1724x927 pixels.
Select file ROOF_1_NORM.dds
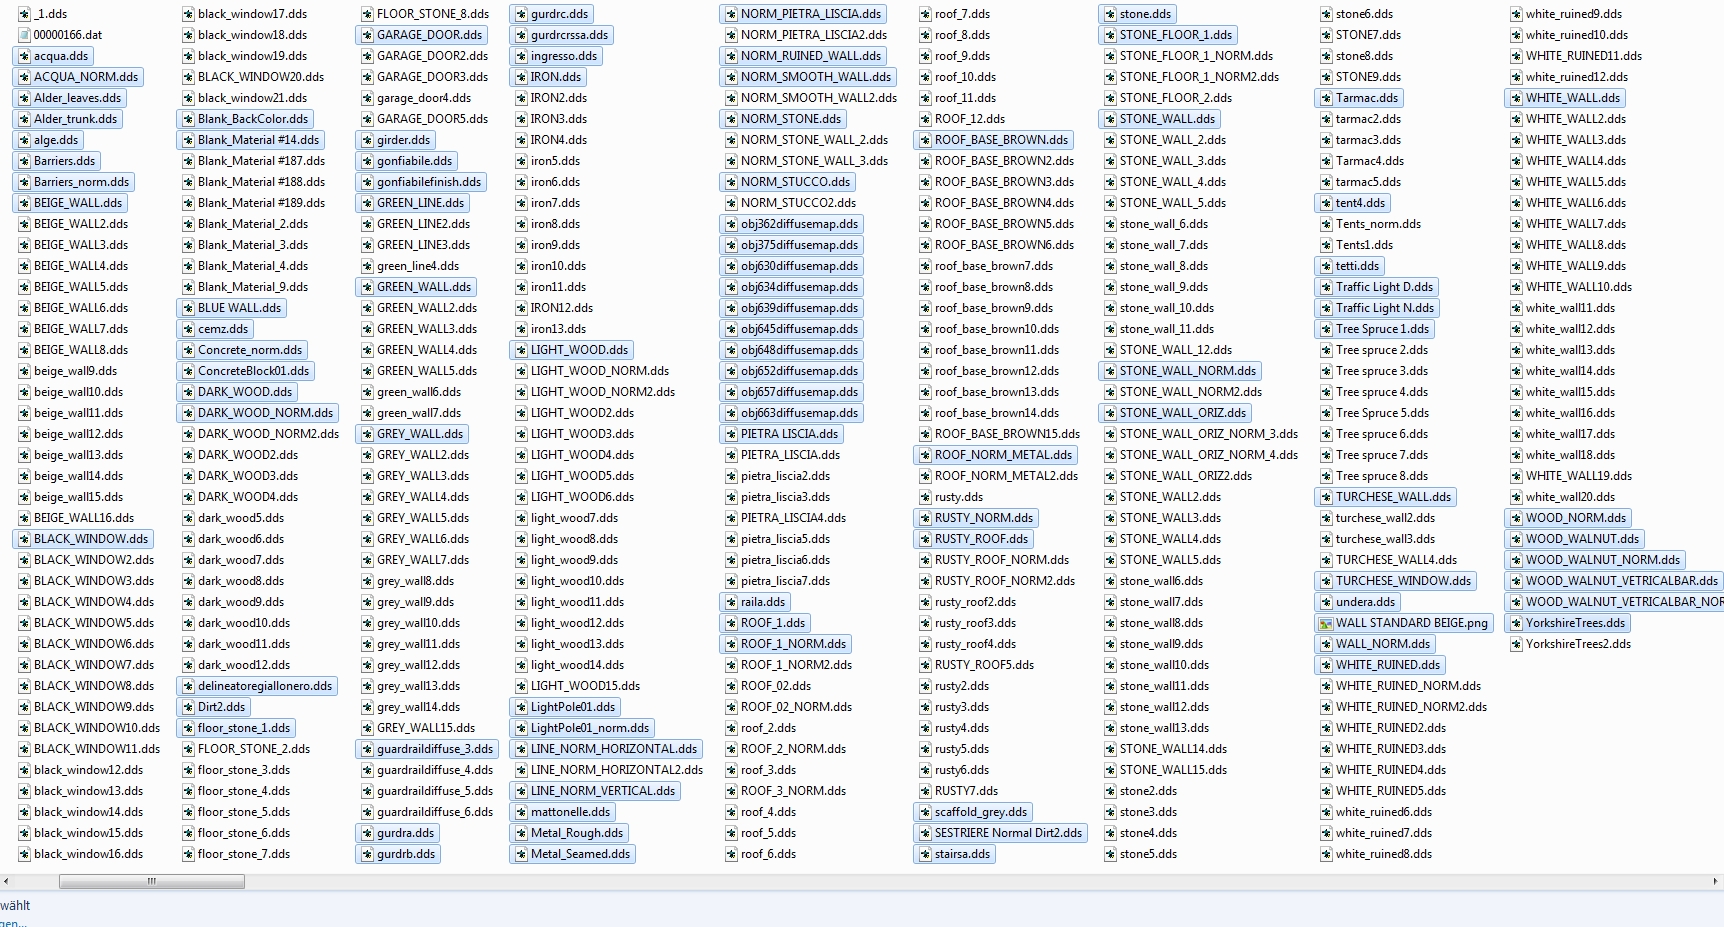[785, 644]
